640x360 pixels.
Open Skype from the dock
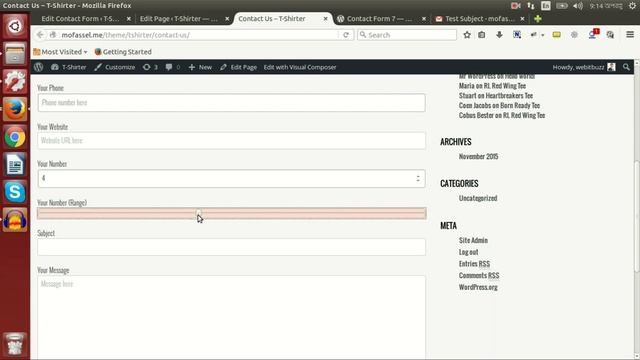click(15, 192)
